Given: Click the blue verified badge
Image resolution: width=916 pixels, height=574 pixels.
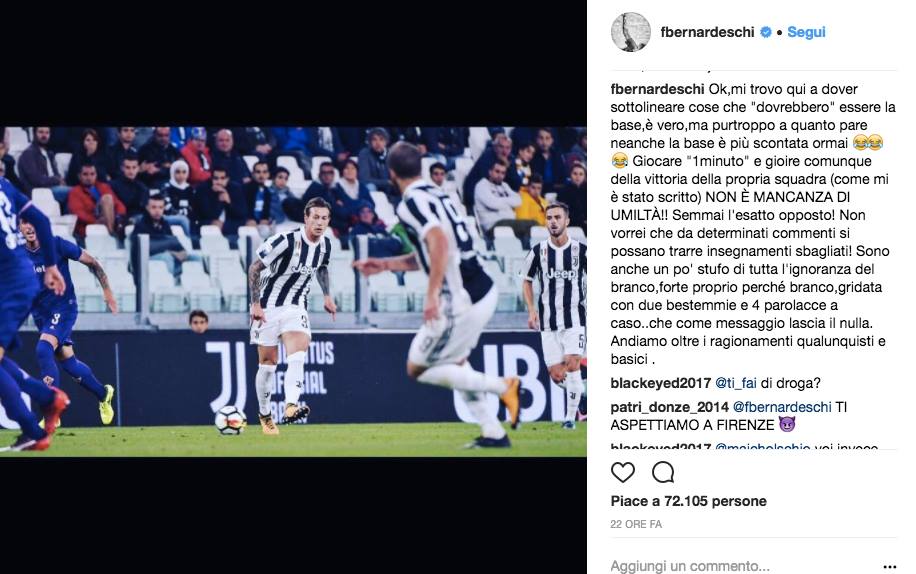Looking at the screenshot, I should [x=766, y=32].
